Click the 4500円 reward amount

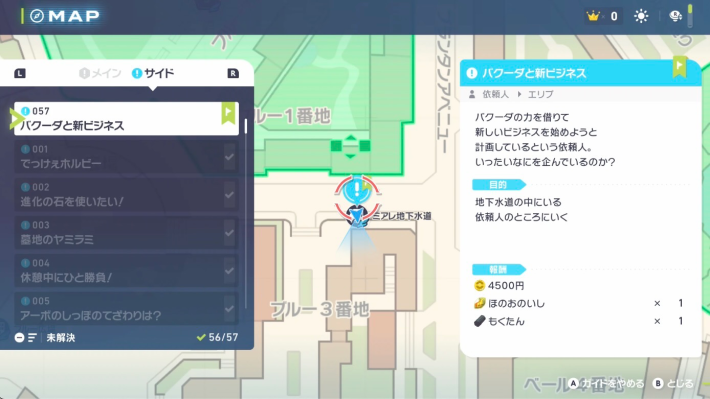(x=506, y=286)
